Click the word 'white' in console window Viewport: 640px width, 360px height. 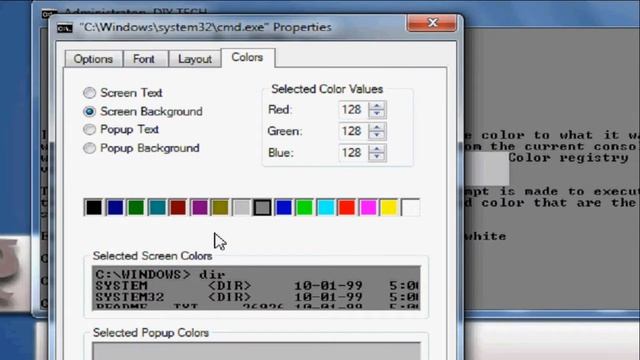[486, 236]
